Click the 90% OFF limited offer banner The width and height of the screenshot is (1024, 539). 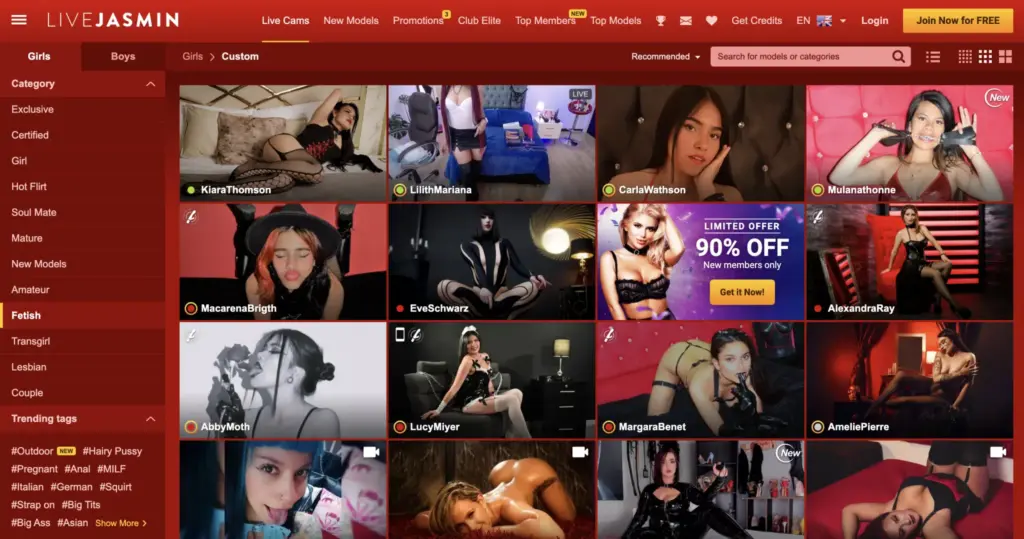[x=700, y=262]
